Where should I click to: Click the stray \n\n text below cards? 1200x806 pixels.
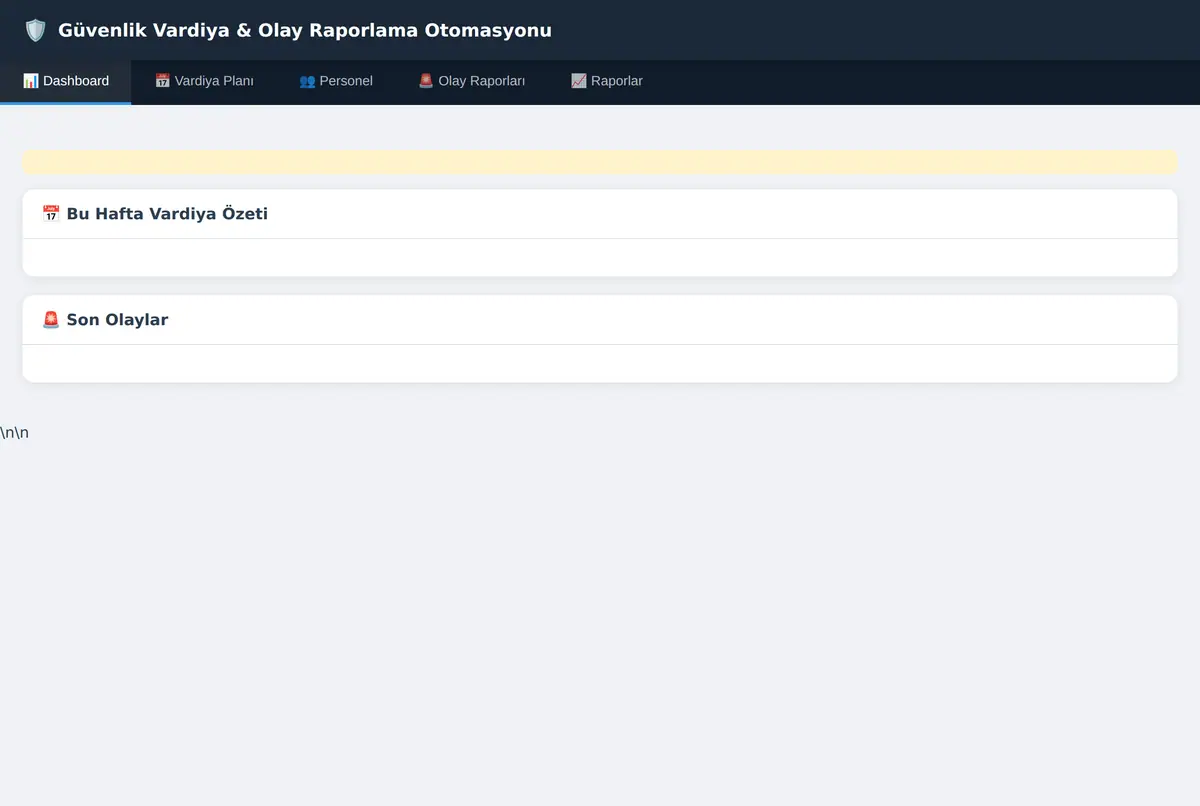(14, 433)
